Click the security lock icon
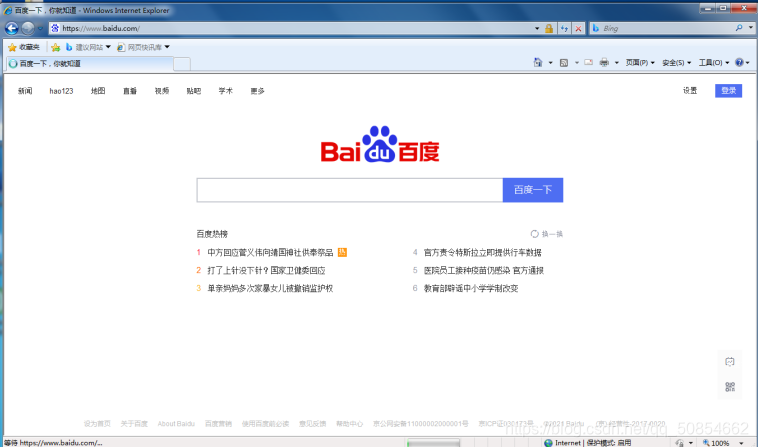The height and width of the screenshot is (447, 758). point(549,29)
